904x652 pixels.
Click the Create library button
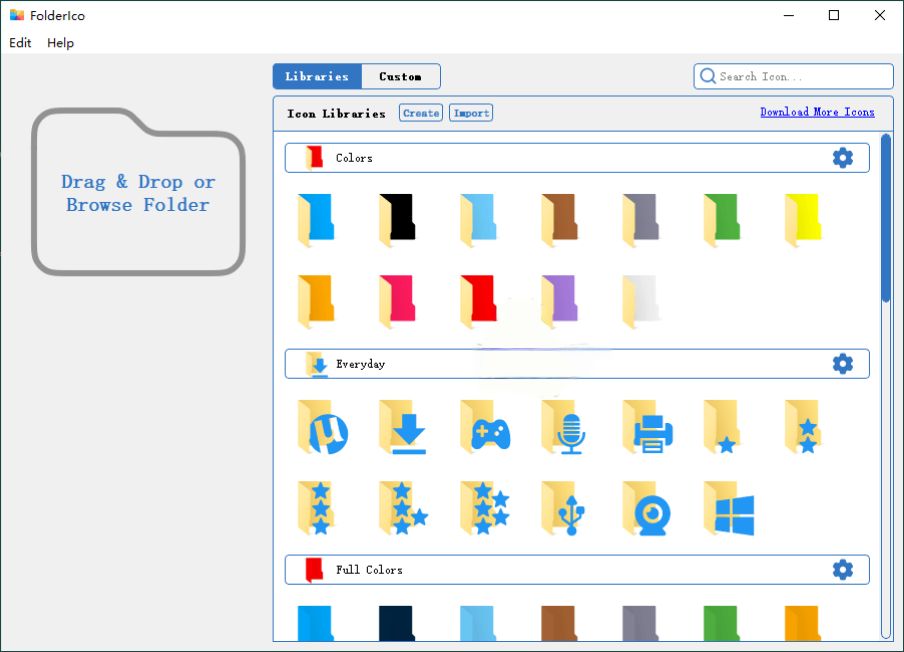pos(421,113)
